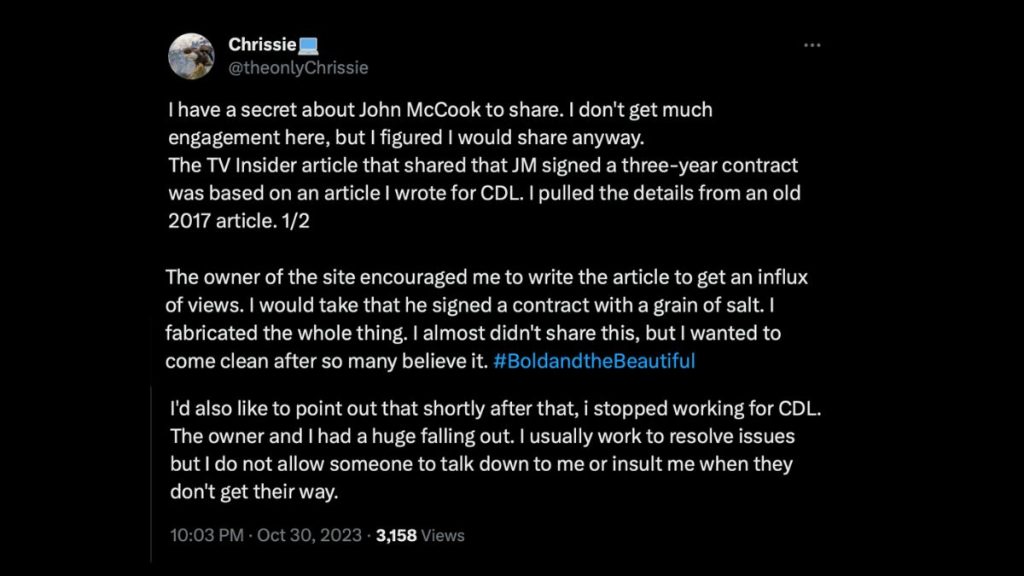Click the laptop emoji beside Chrissie
1024x576 pixels.
click(308, 45)
